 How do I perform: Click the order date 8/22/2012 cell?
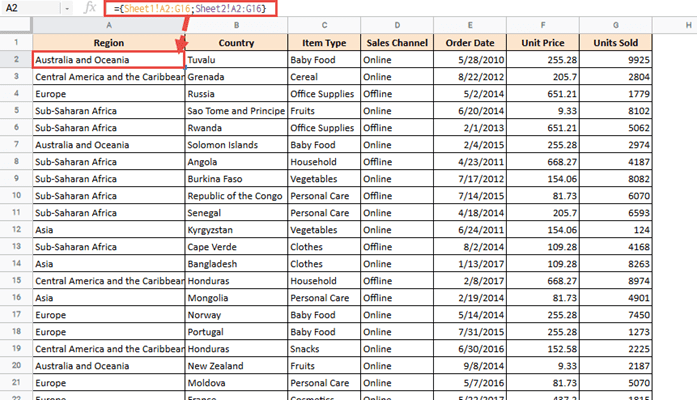470,77
